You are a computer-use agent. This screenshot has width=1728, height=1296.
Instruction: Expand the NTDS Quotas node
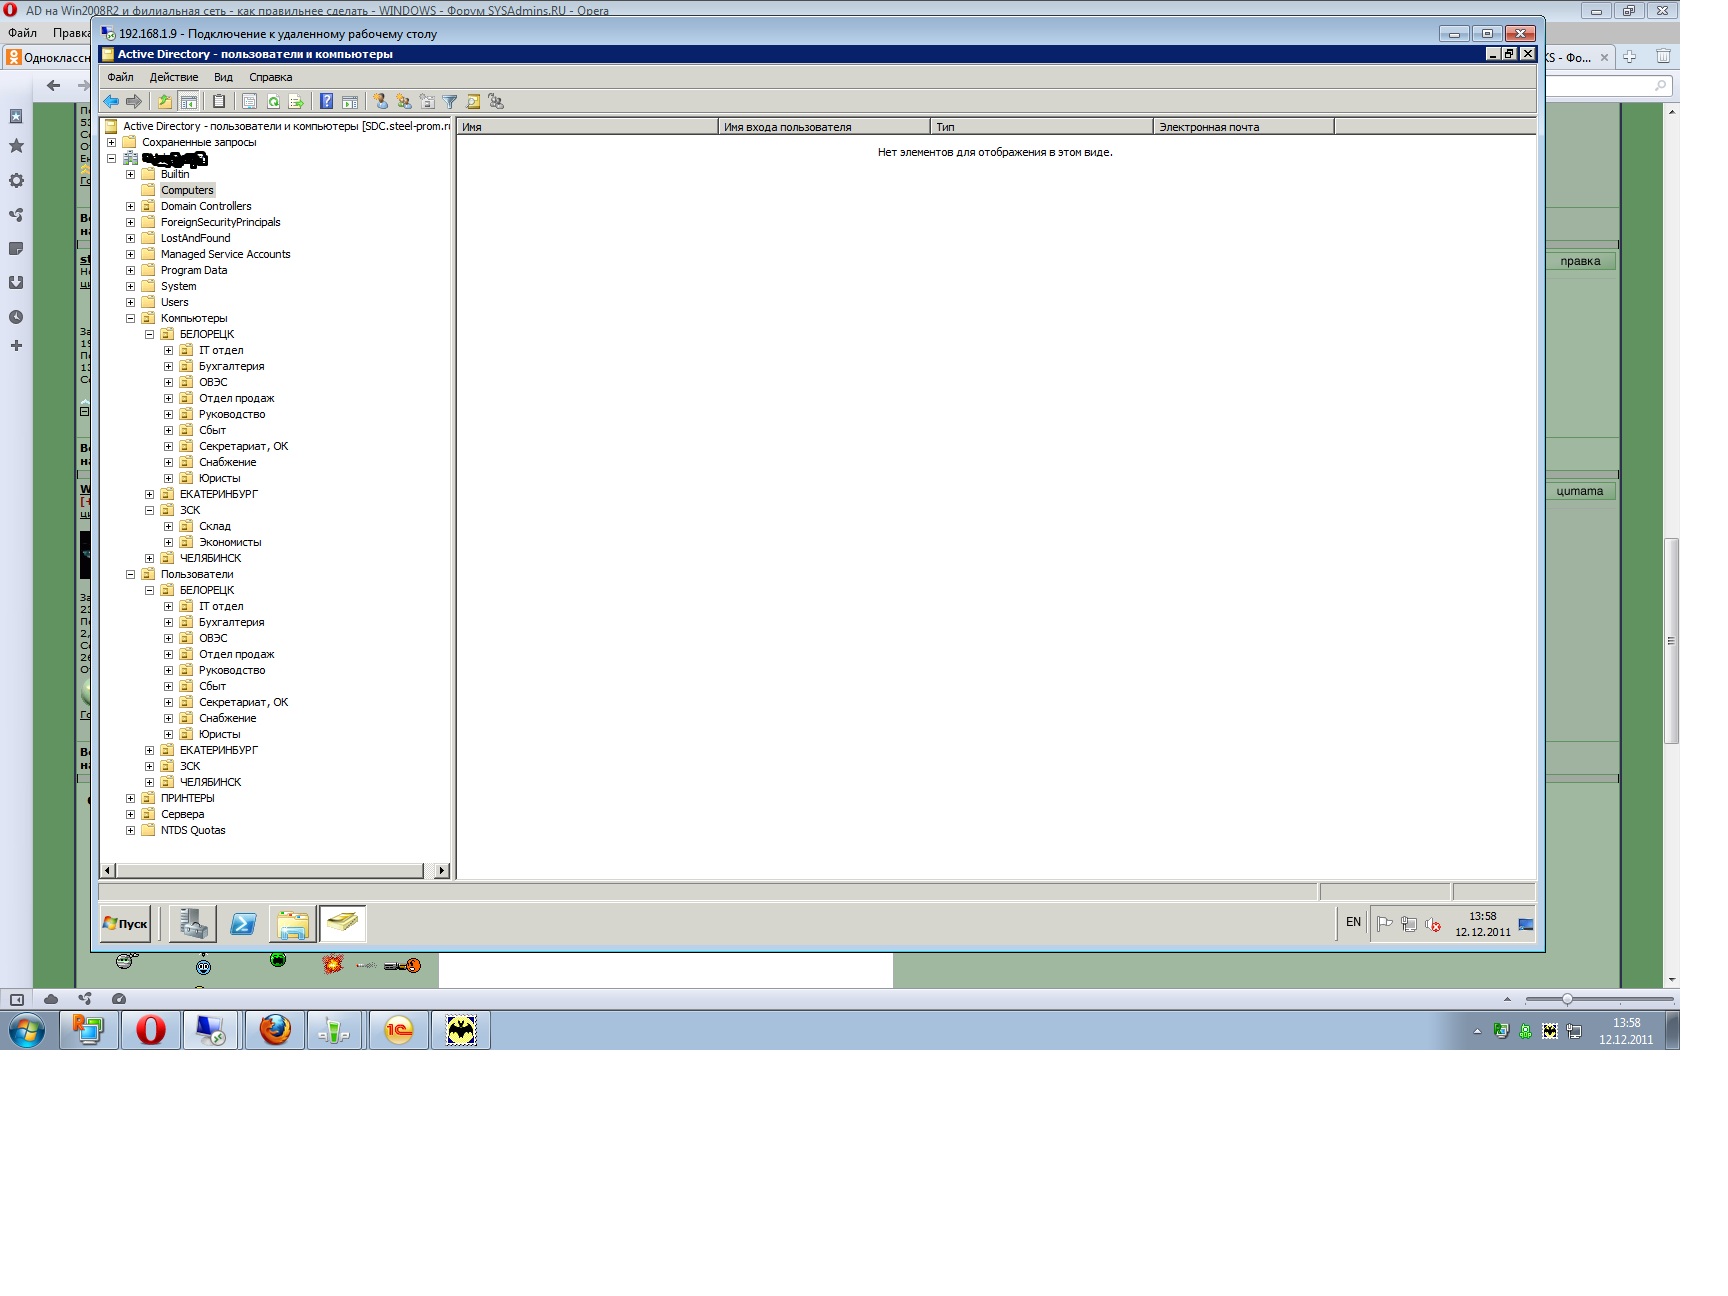[x=130, y=830]
